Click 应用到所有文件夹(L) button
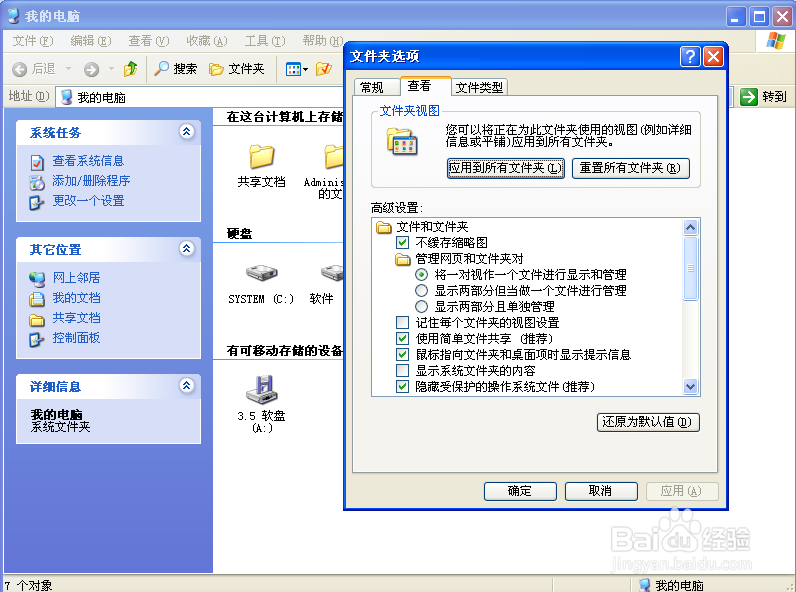 coord(506,168)
